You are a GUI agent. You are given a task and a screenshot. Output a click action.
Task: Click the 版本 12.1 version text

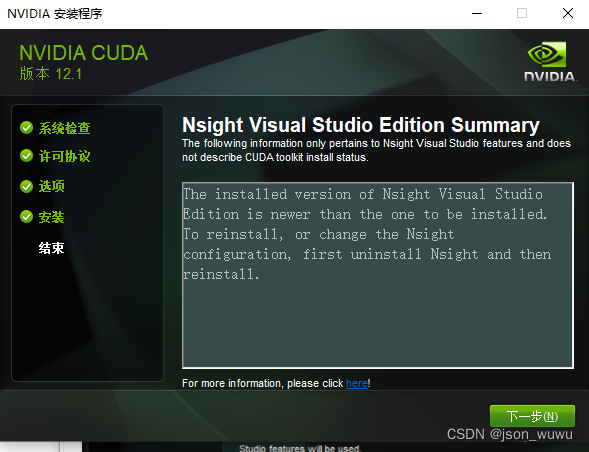pyautogui.click(x=50, y=74)
